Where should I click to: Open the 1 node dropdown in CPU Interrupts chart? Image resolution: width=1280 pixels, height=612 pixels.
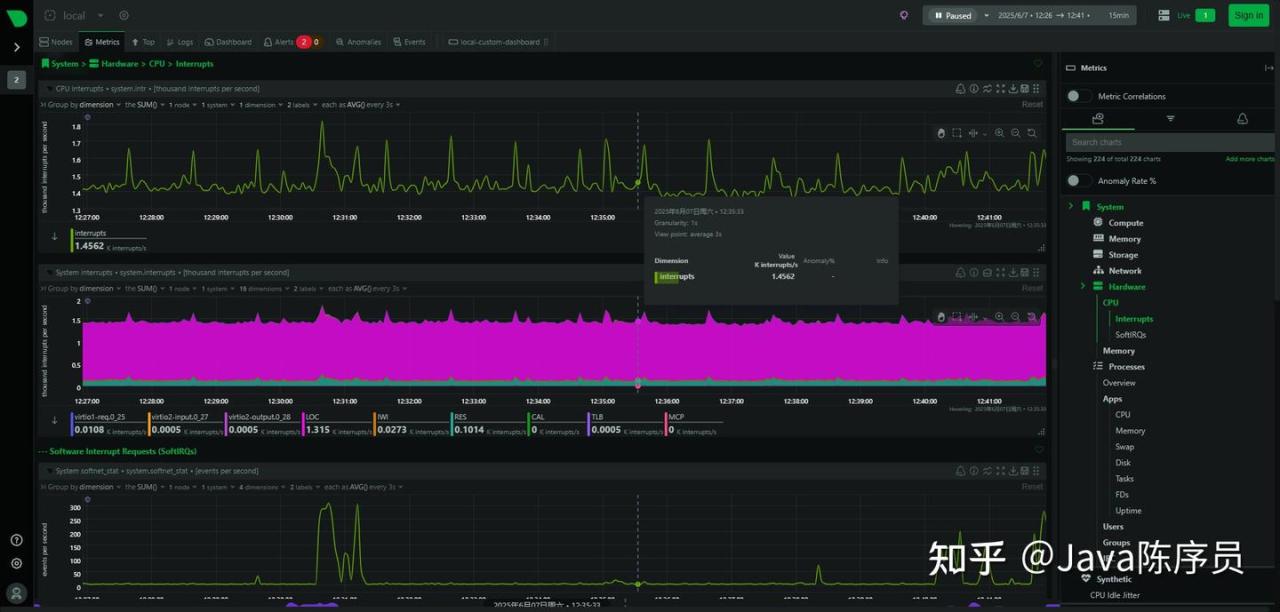183,105
